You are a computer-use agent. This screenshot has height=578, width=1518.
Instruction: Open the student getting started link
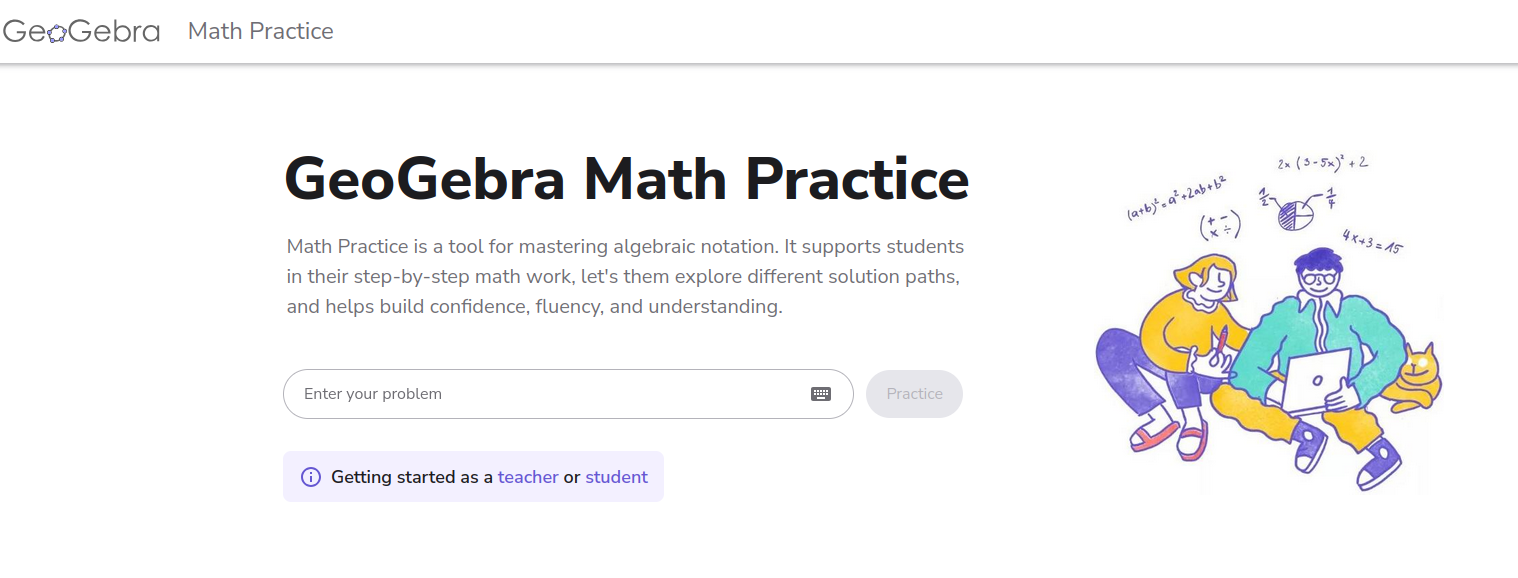click(616, 477)
